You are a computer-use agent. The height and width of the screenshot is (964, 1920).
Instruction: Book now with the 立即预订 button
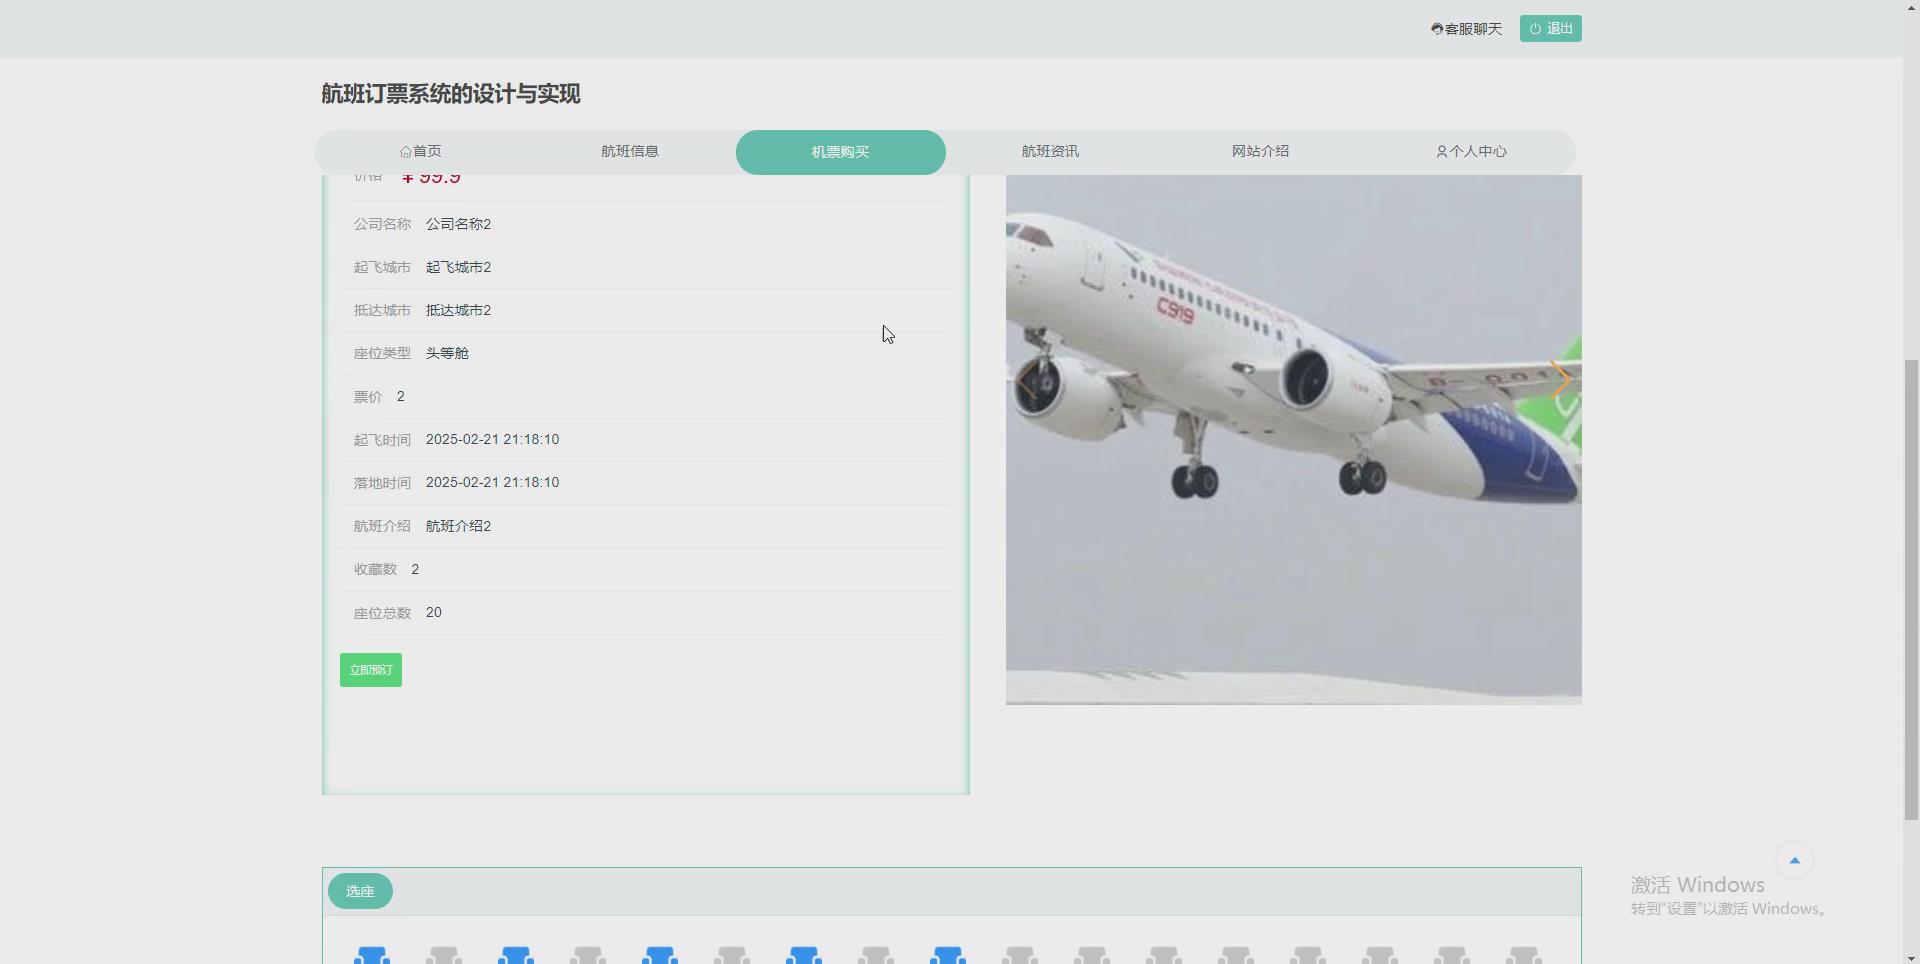(x=371, y=670)
